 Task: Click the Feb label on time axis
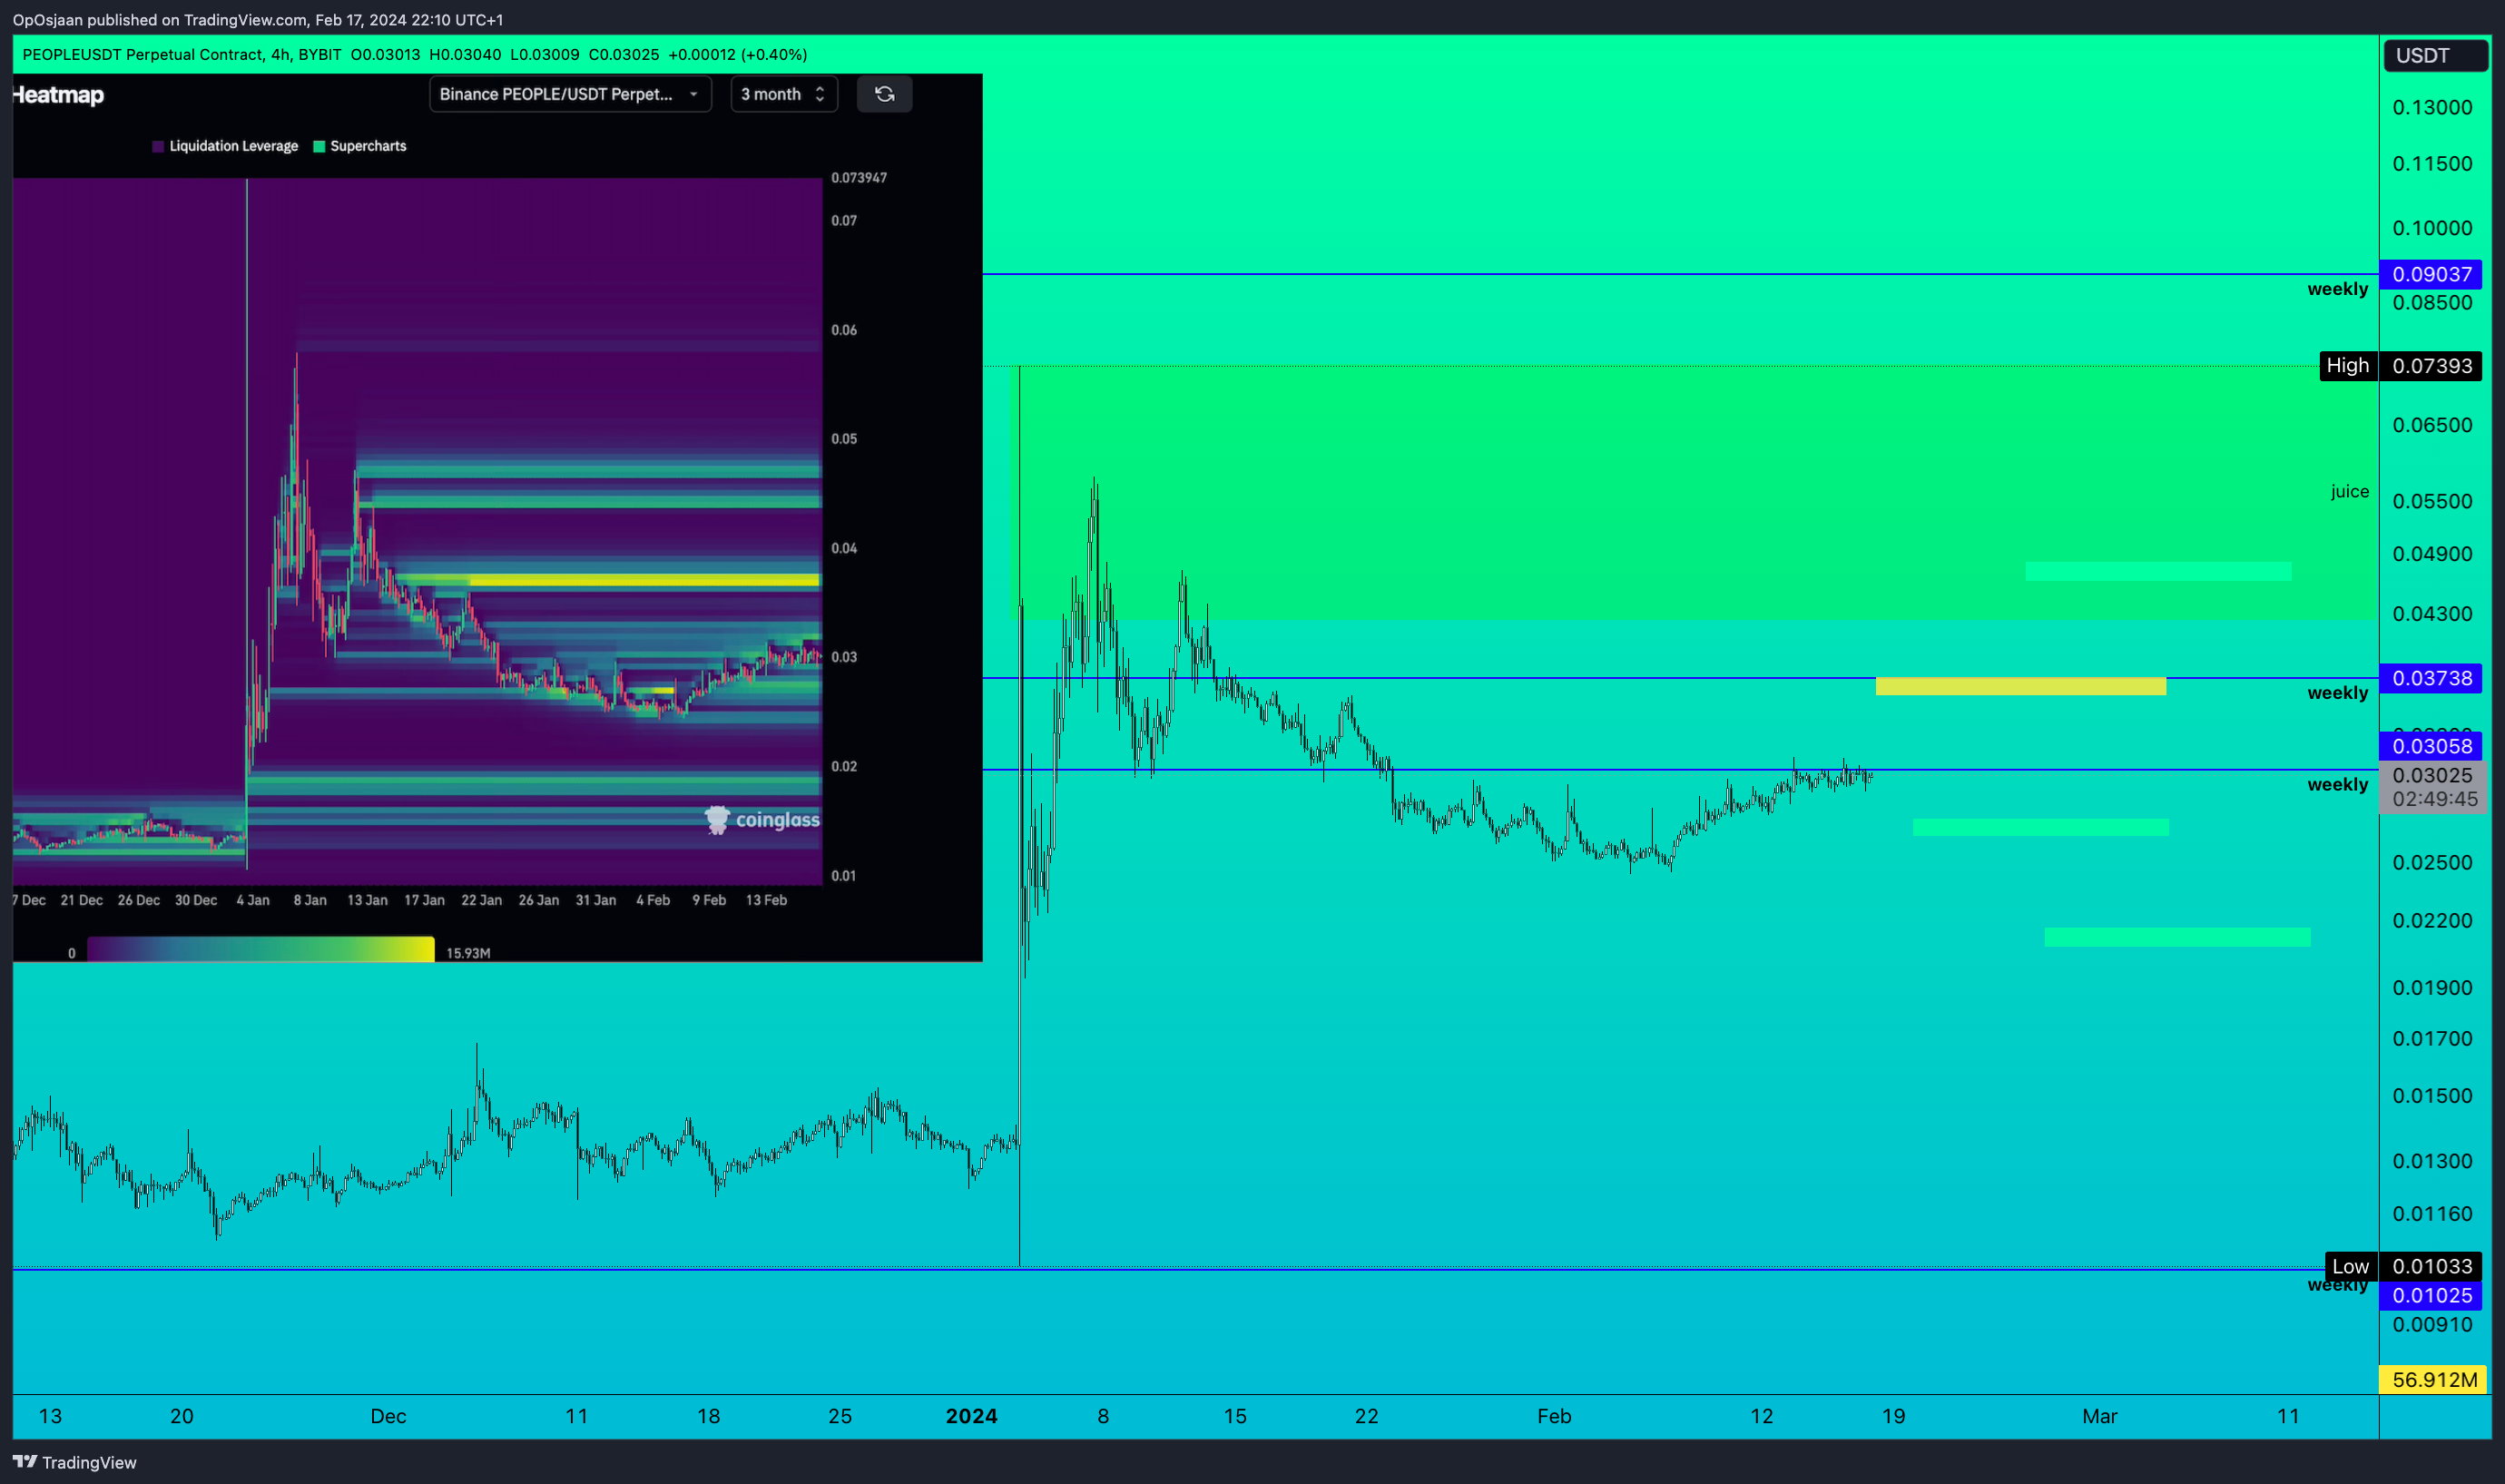tap(1554, 1416)
